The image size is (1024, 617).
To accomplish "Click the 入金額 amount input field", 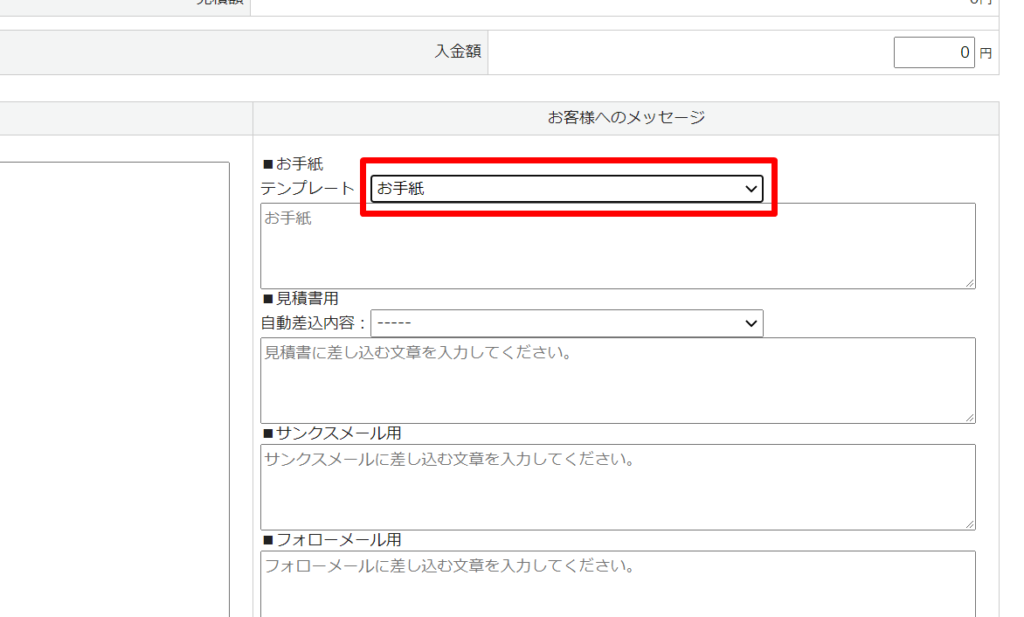I will point(934,52).
